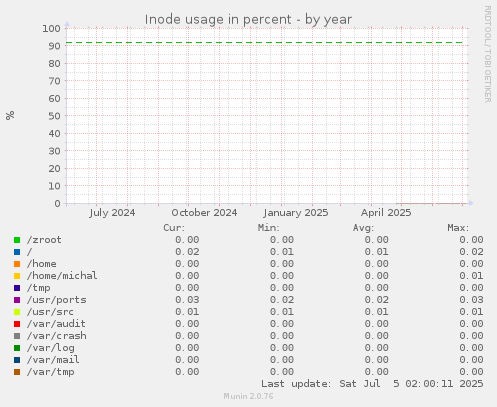Click the /home/michal yellow legend swatch
This screenshot has height=407, width=497.
[17, 276]
